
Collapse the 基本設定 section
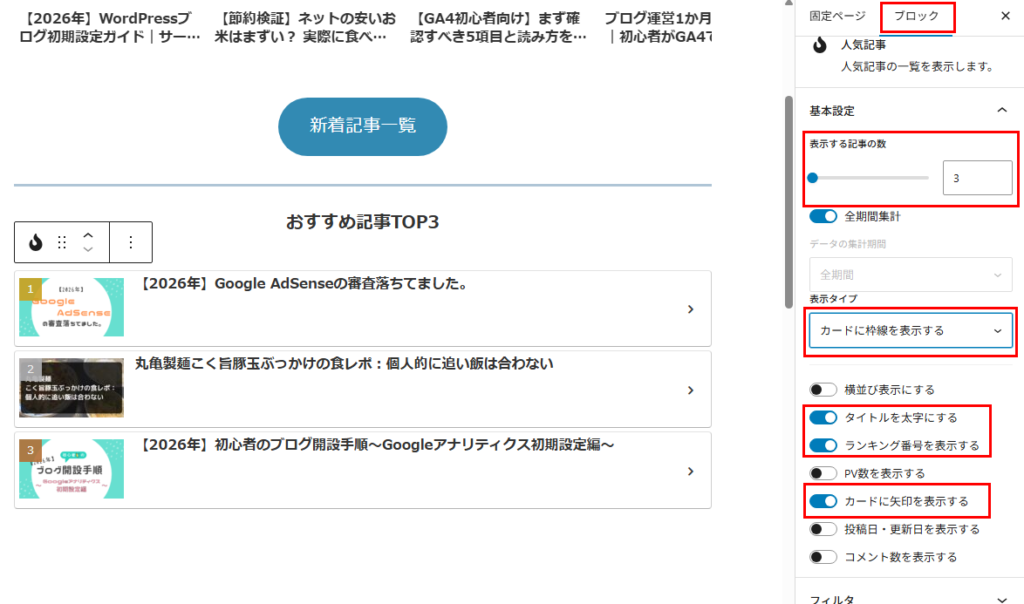tap(1001, 110)
